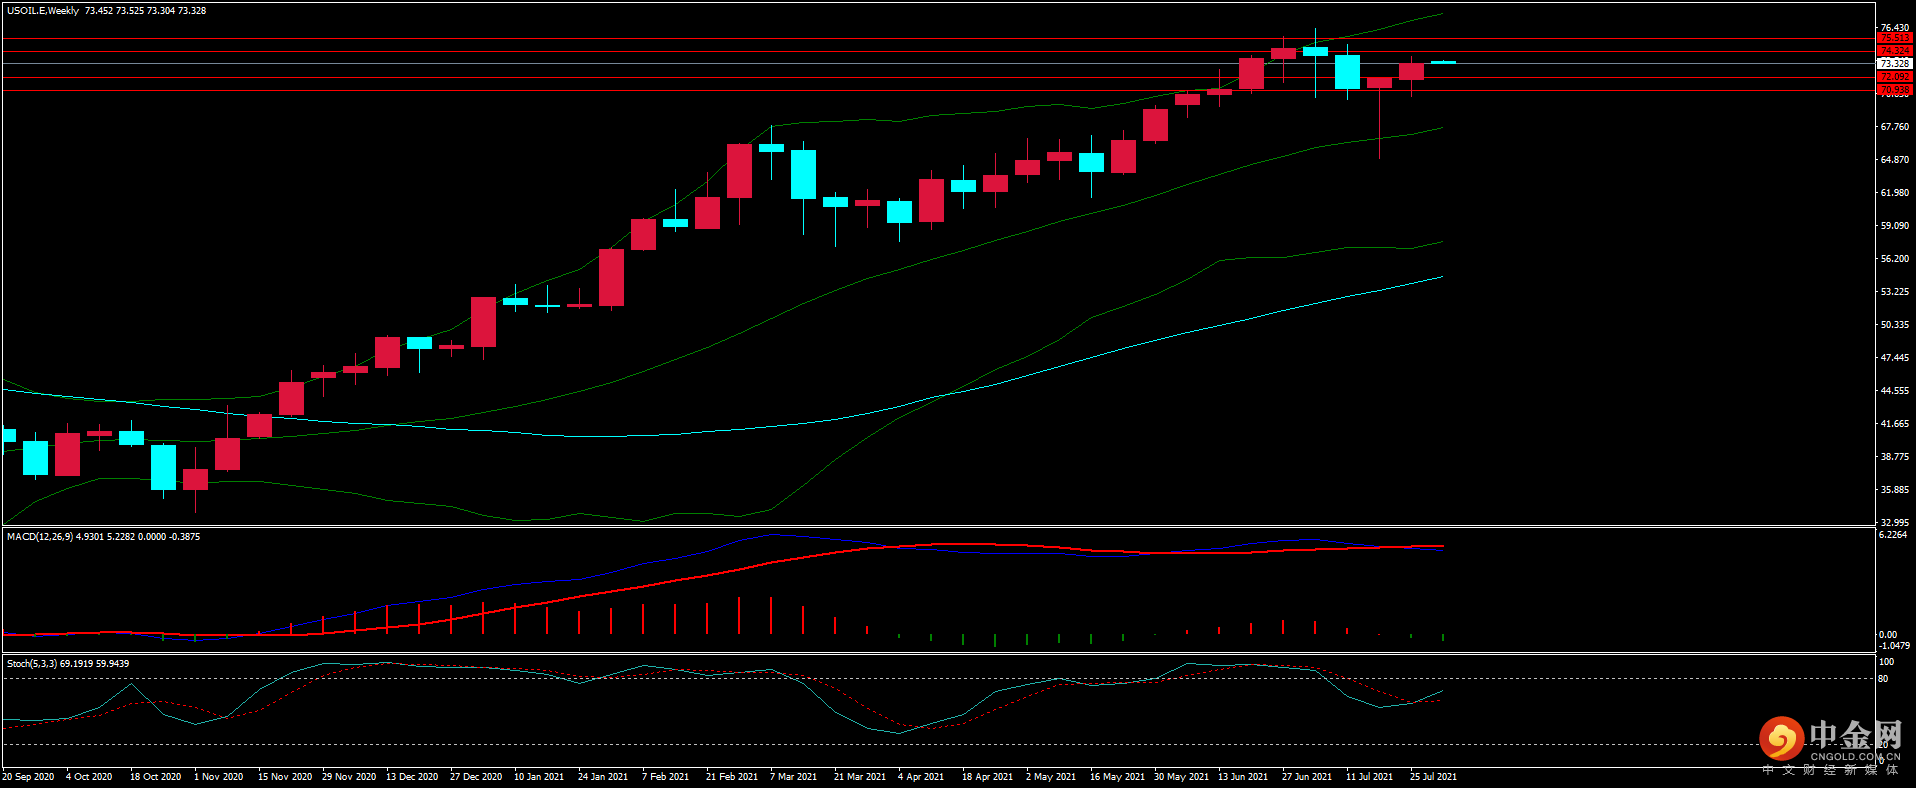Click the 21 Mar 2021 date label
Viewport: 1916px width, 788px height.
(x=860, y=777)
